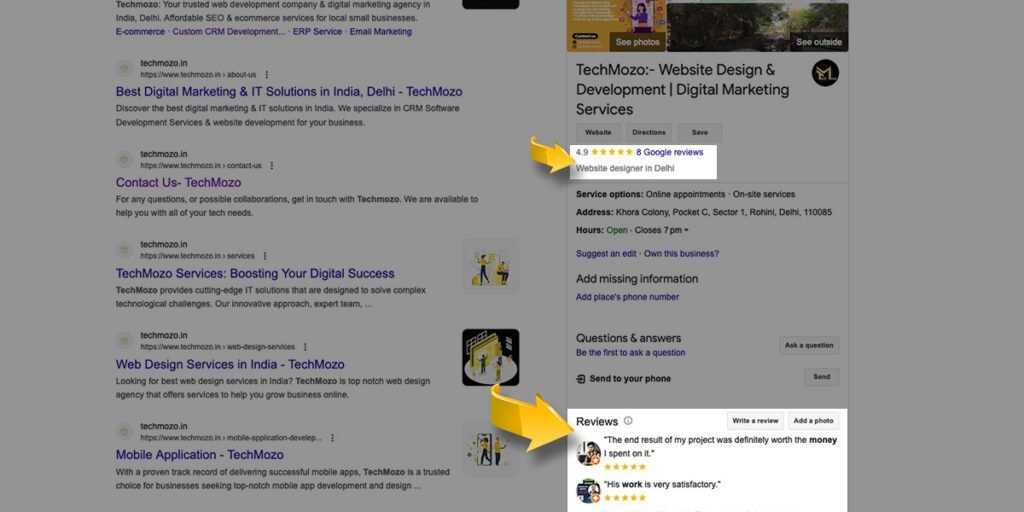Click Ask a question button
This screenshot has width=1024, height=512.
tap(809, 345)
